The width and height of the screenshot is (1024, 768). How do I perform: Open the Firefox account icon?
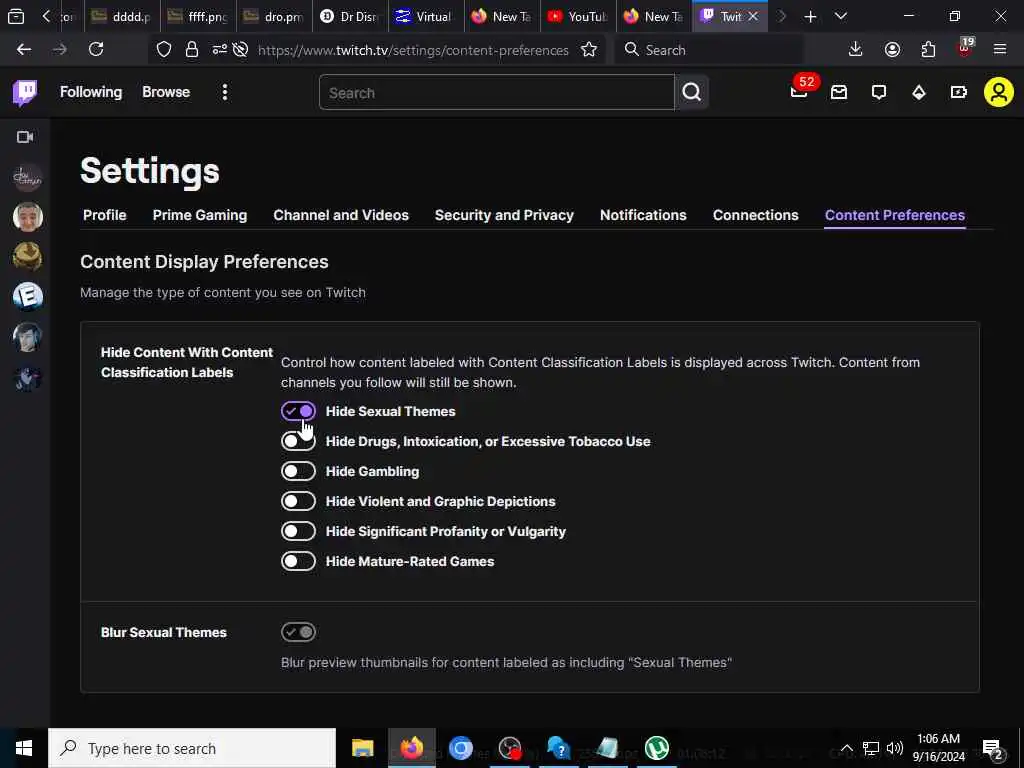pos(892,50)
